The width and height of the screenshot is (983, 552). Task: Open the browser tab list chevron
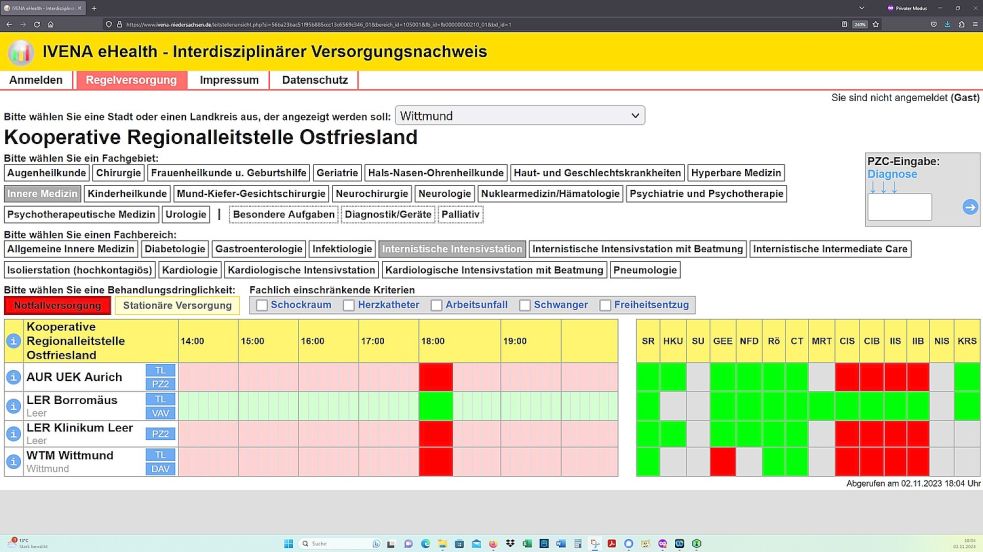pos(861,8)
